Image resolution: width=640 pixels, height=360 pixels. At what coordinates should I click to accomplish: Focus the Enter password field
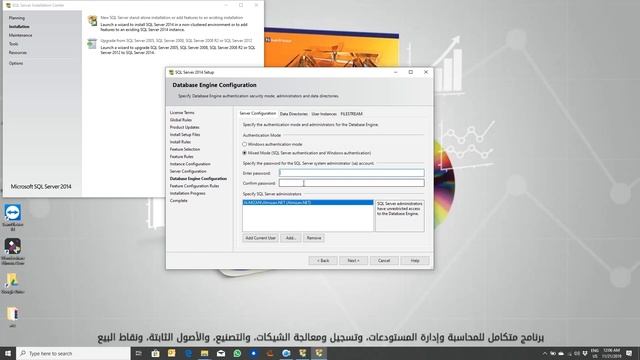(351, 173)
